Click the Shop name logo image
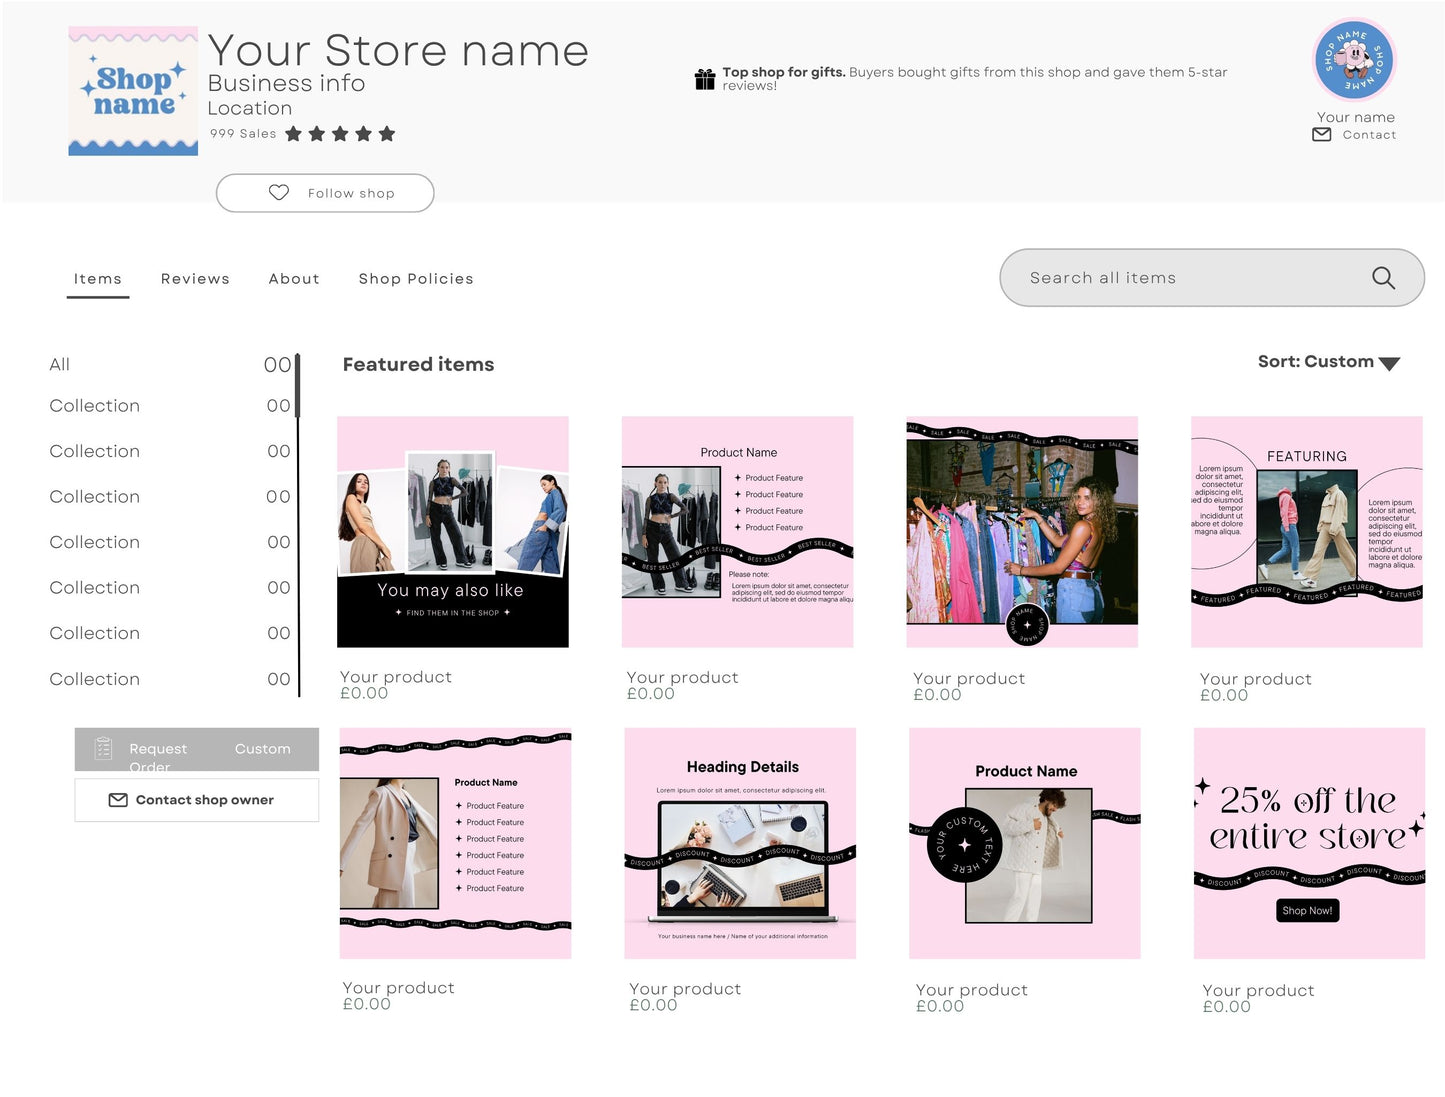This screenshot has width=1445, height=1097. [133, 90]
